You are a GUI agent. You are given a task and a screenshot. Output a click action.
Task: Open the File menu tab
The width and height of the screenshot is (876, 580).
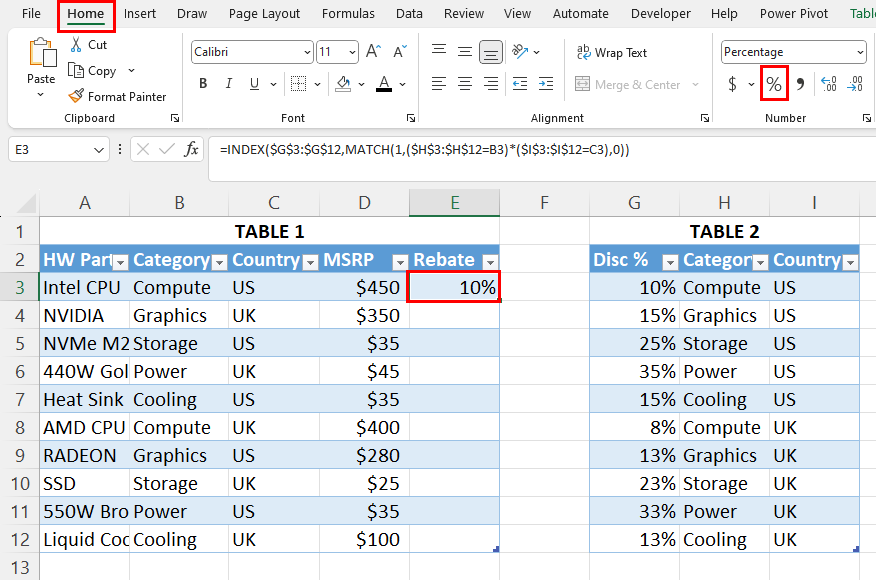[31, 13]
